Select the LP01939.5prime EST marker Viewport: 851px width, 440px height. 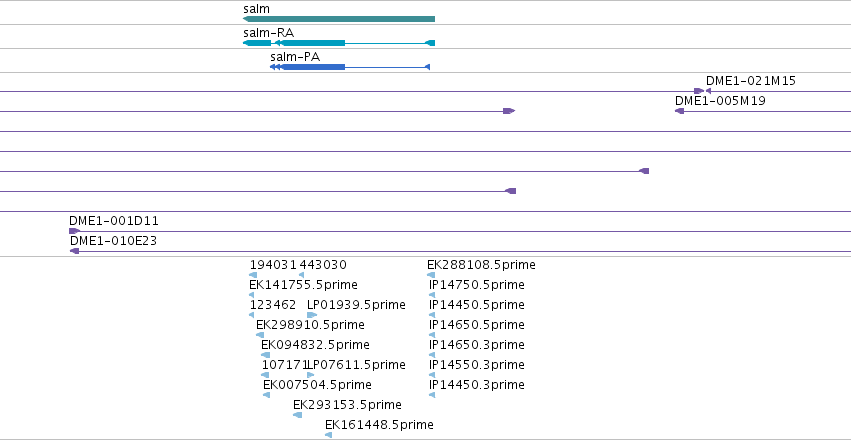point(312,315)
